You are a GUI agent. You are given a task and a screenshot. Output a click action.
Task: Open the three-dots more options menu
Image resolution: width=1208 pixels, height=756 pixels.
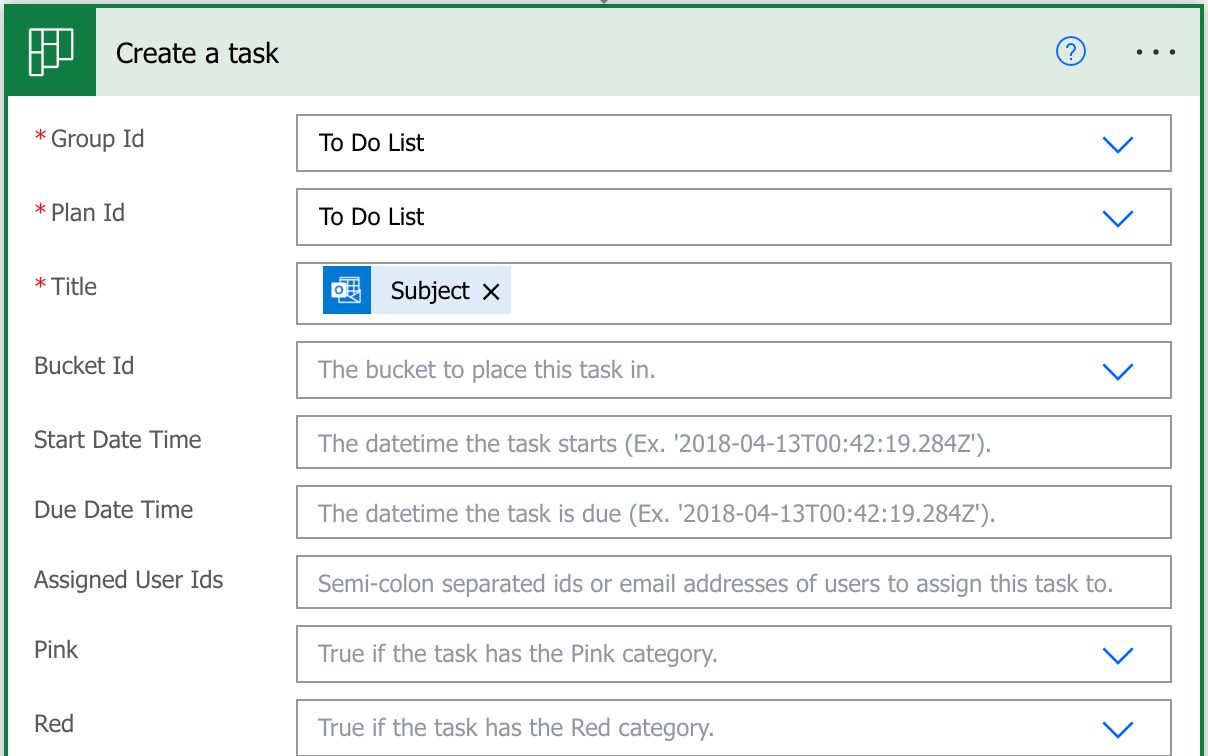tap(1157, 52)
